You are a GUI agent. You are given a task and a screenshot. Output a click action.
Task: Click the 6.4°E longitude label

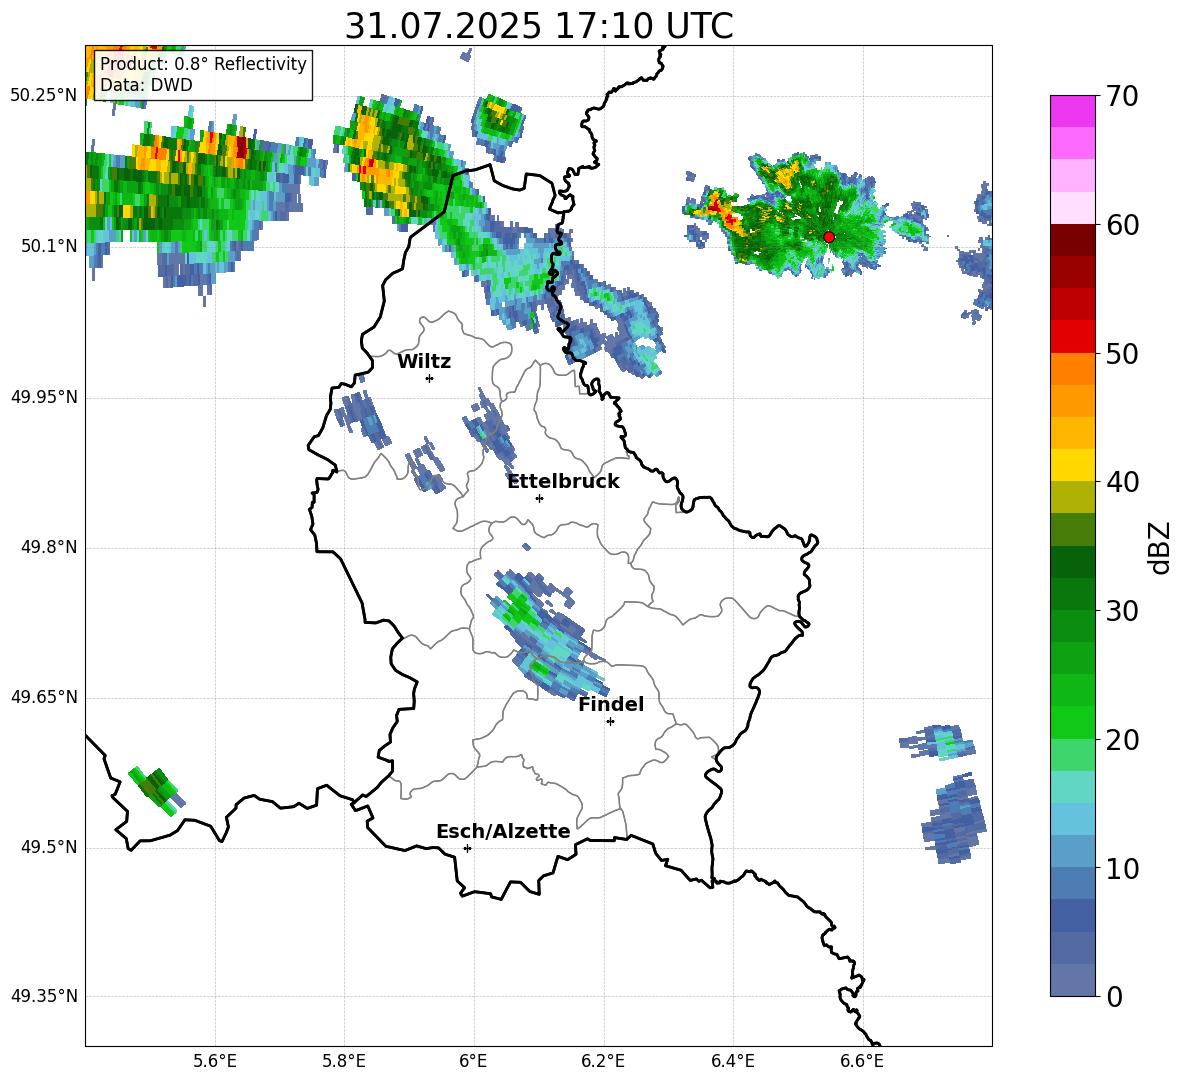[x=732, y=1062]
